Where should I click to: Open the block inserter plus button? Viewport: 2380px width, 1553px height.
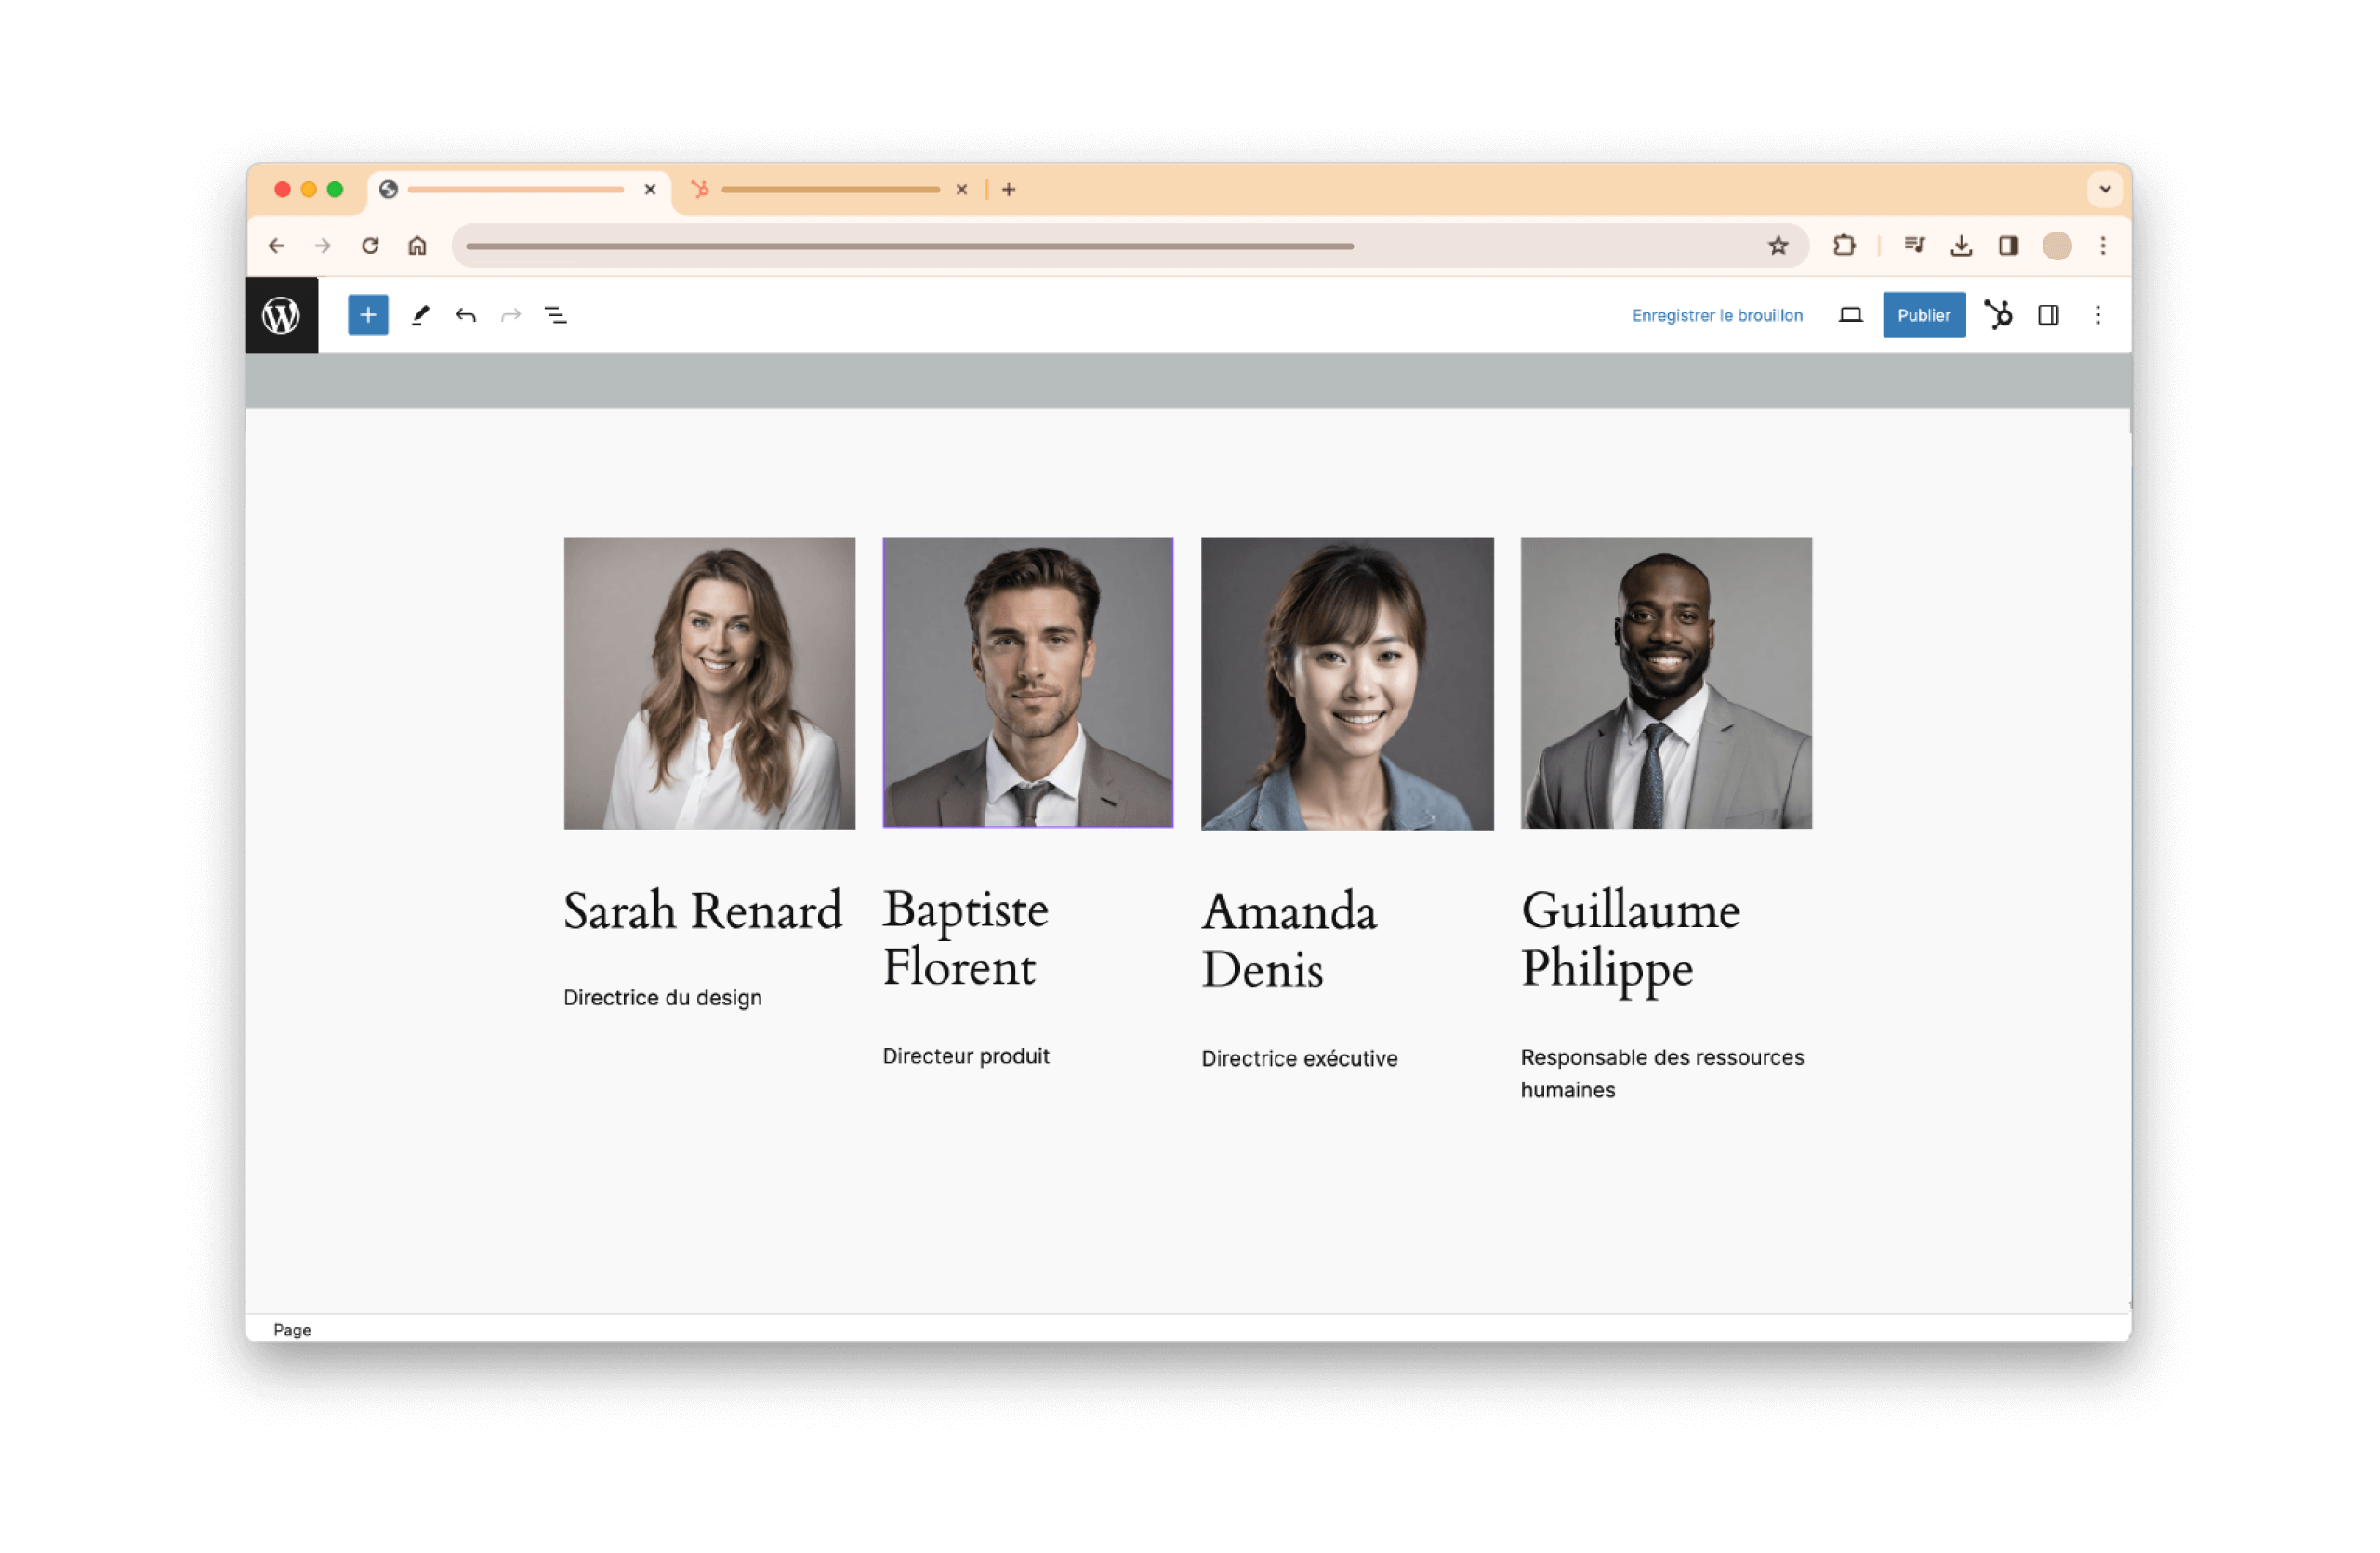coord(368,315)
